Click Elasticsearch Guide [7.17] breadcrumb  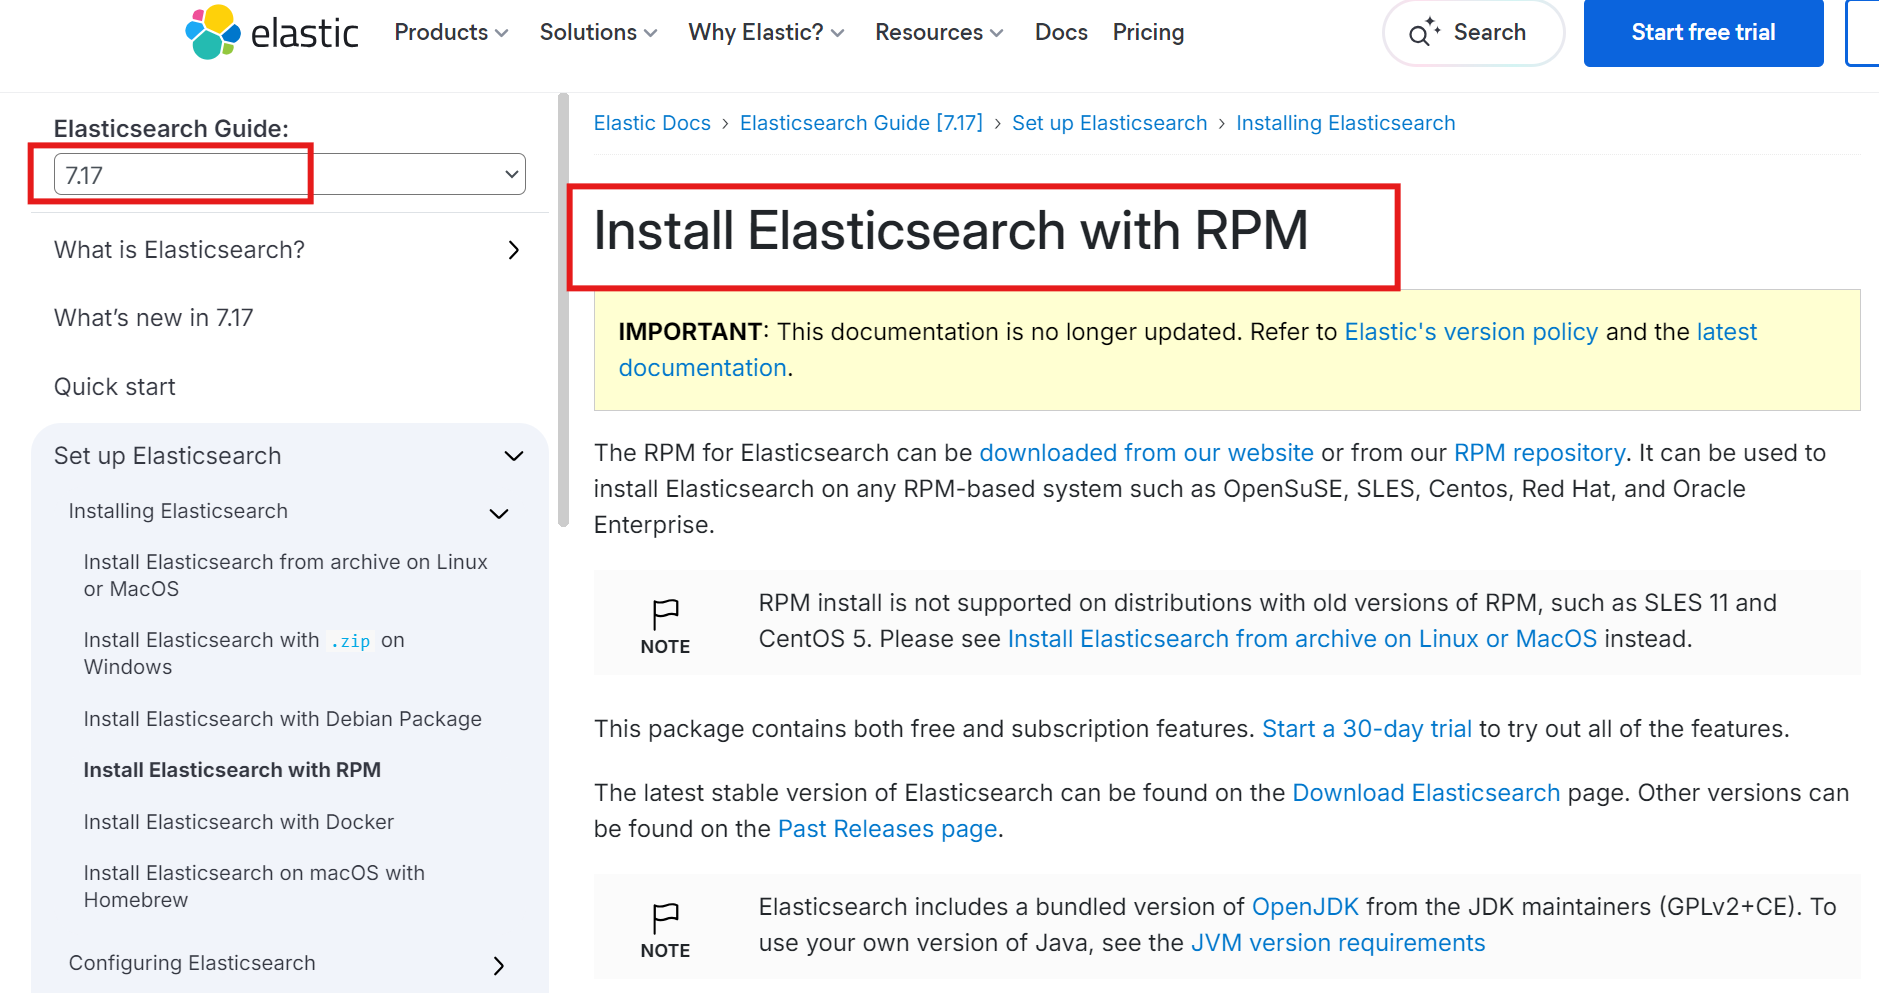click(x=861, y=123)
